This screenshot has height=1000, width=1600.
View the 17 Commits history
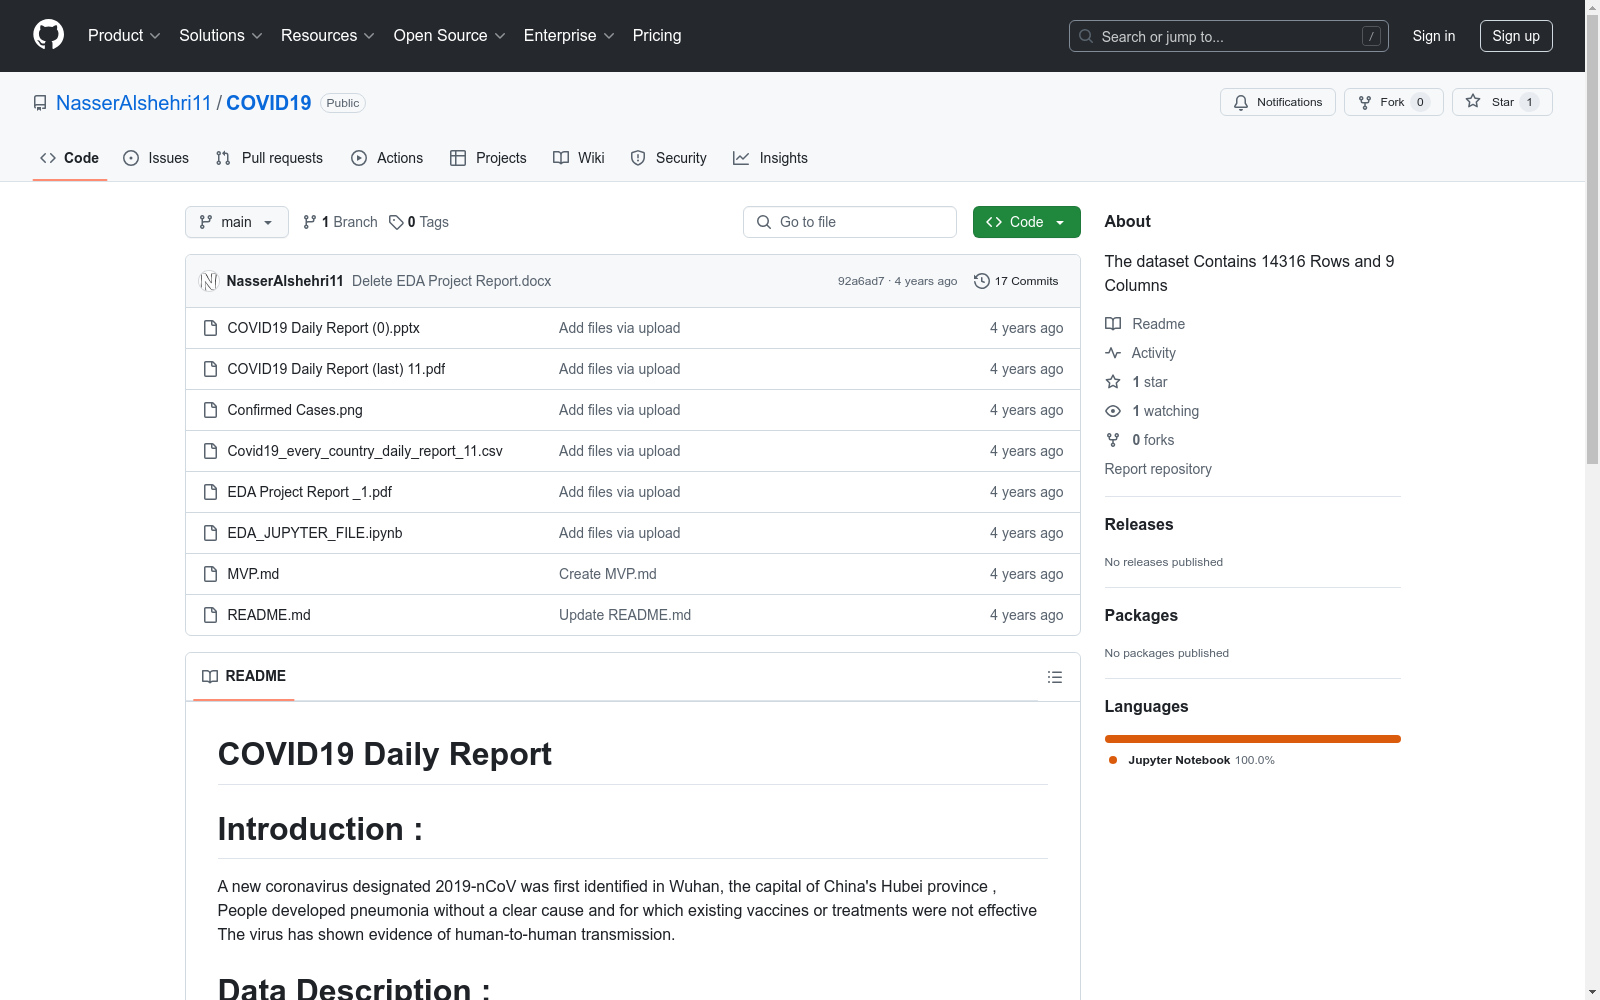[1016, 281]
